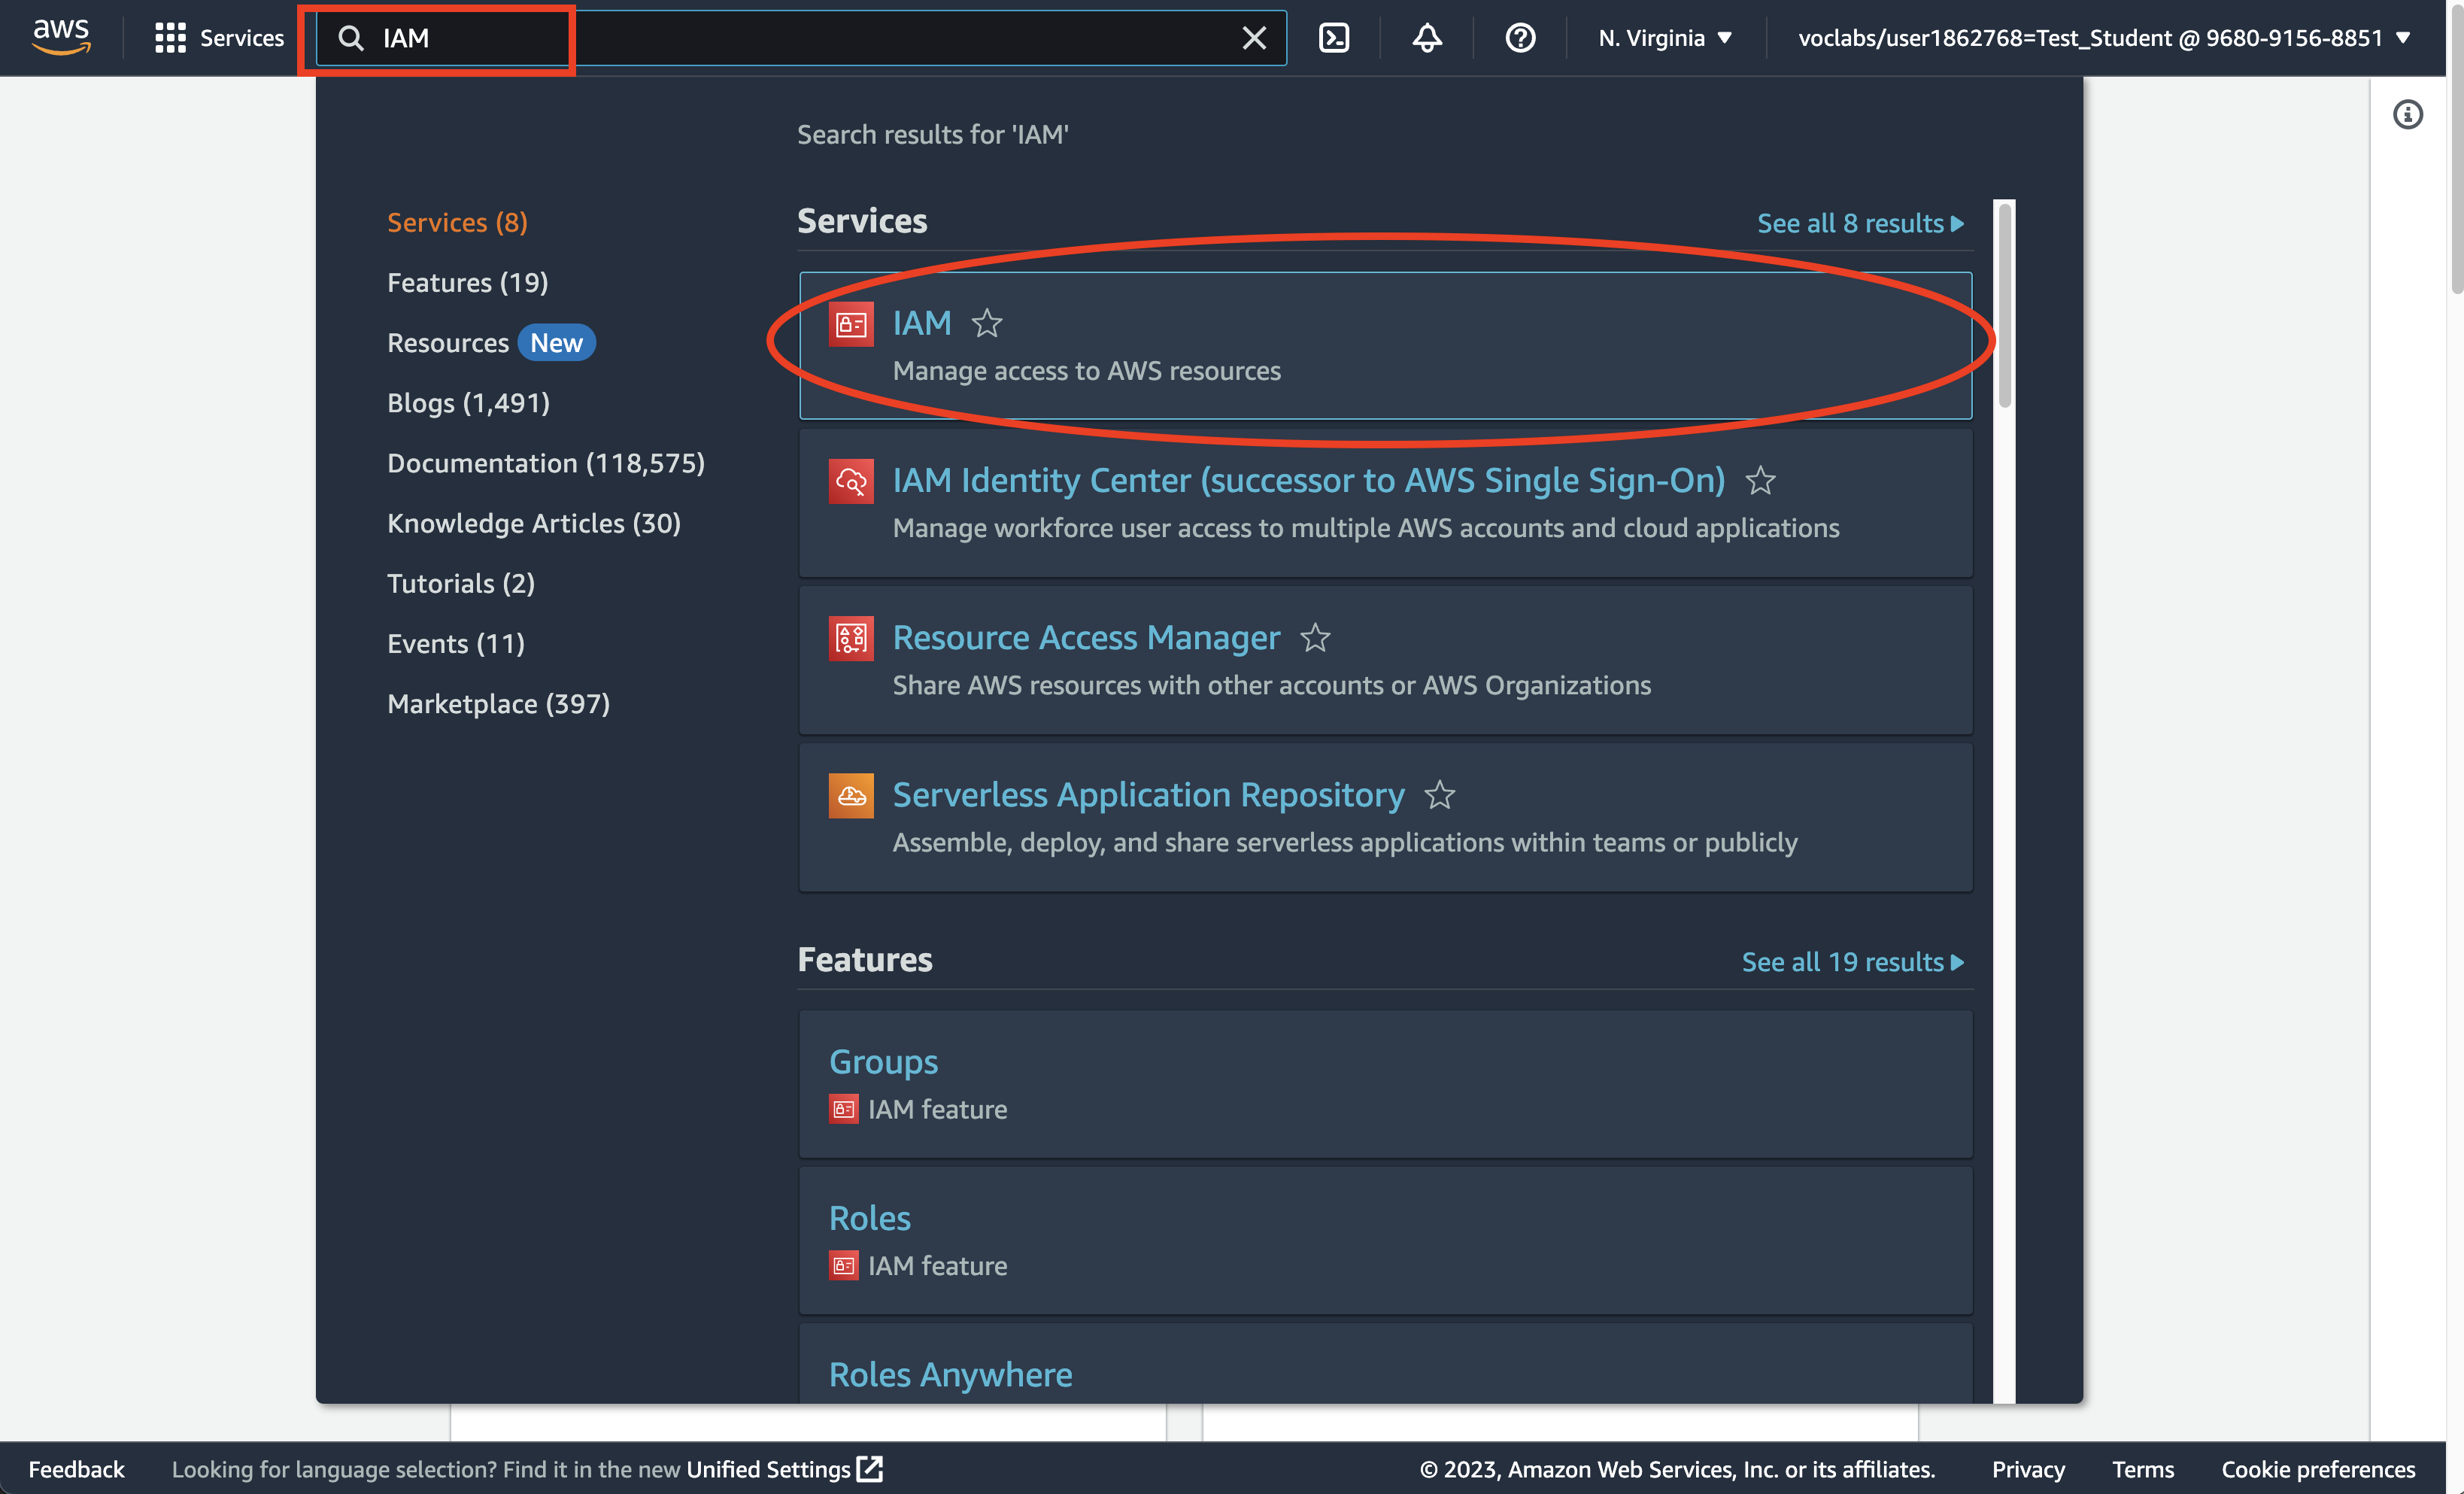Image resolution: width=2464 pixels, height=1494 pixels.
Task: Click the IAM service icon
Action: (x=851, y=324)
